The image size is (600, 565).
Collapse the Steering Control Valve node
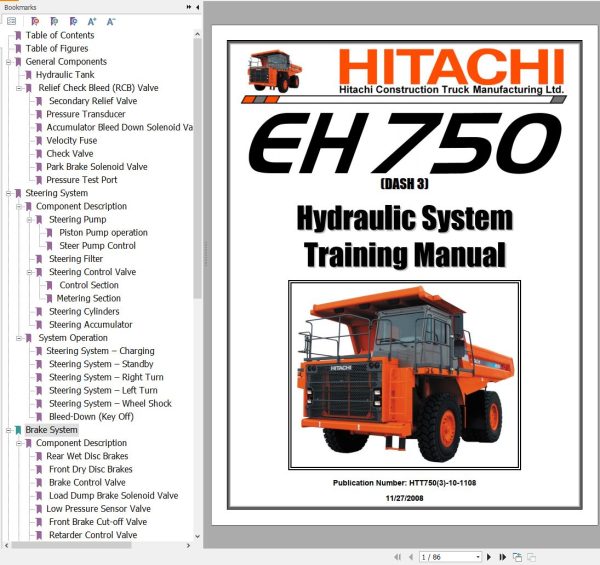pyautogui.click(x=29, y=272)
